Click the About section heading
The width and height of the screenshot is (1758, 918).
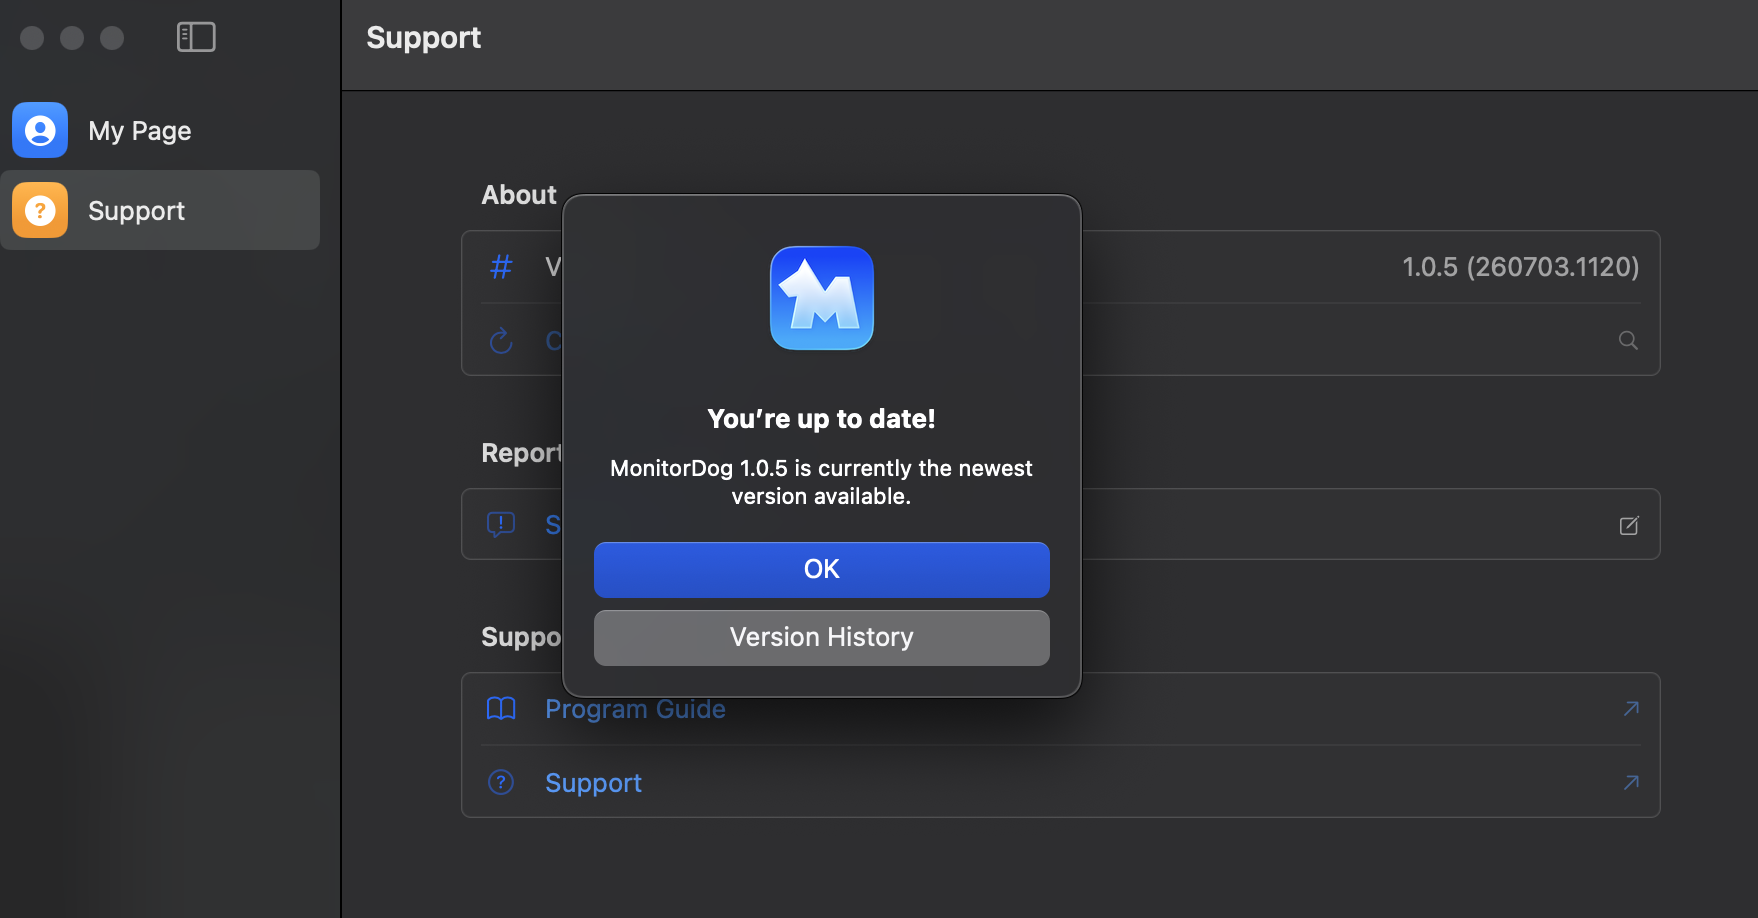[518, 195]
